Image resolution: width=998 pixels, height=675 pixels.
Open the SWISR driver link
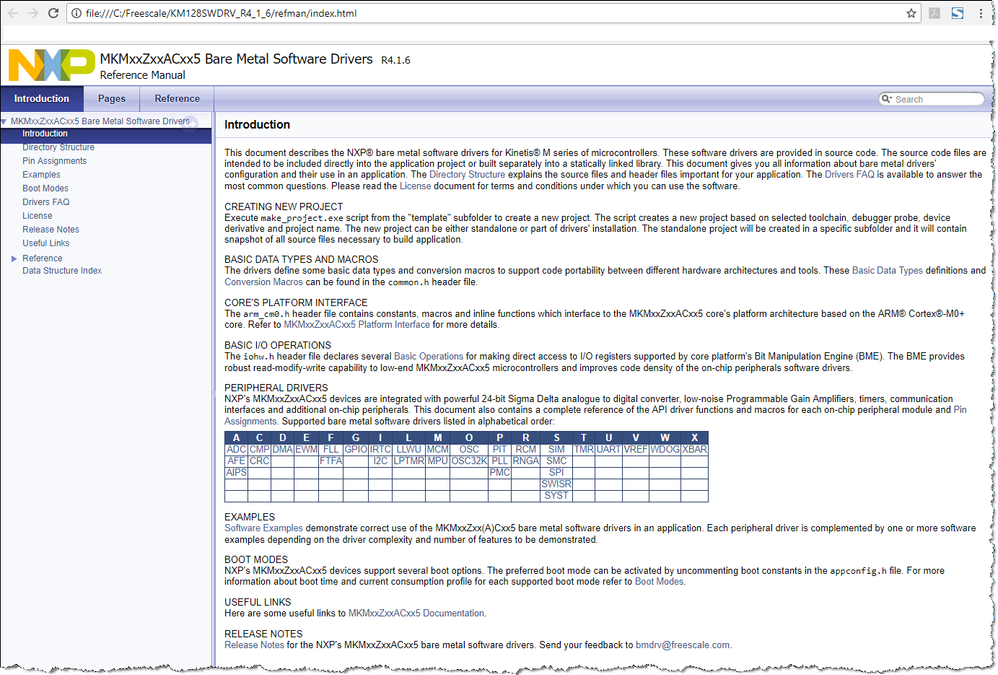pyautogui.click(x=556, y=484)
